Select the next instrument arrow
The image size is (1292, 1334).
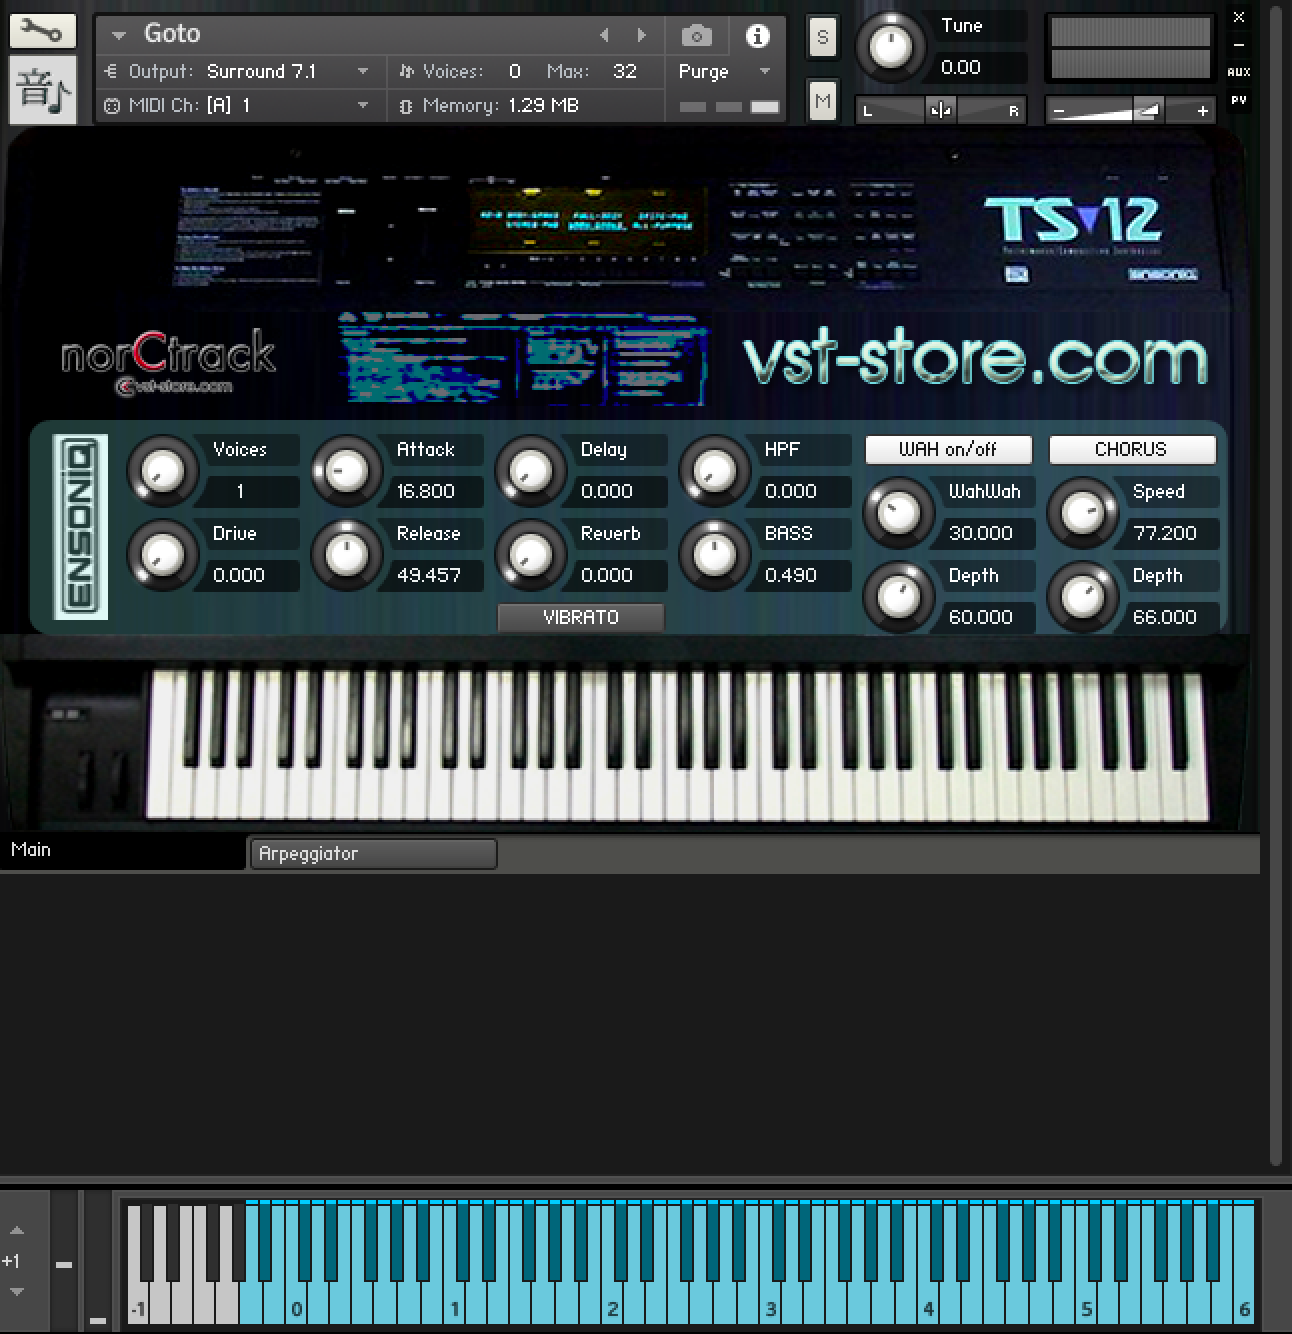click(x=642, y=35)
